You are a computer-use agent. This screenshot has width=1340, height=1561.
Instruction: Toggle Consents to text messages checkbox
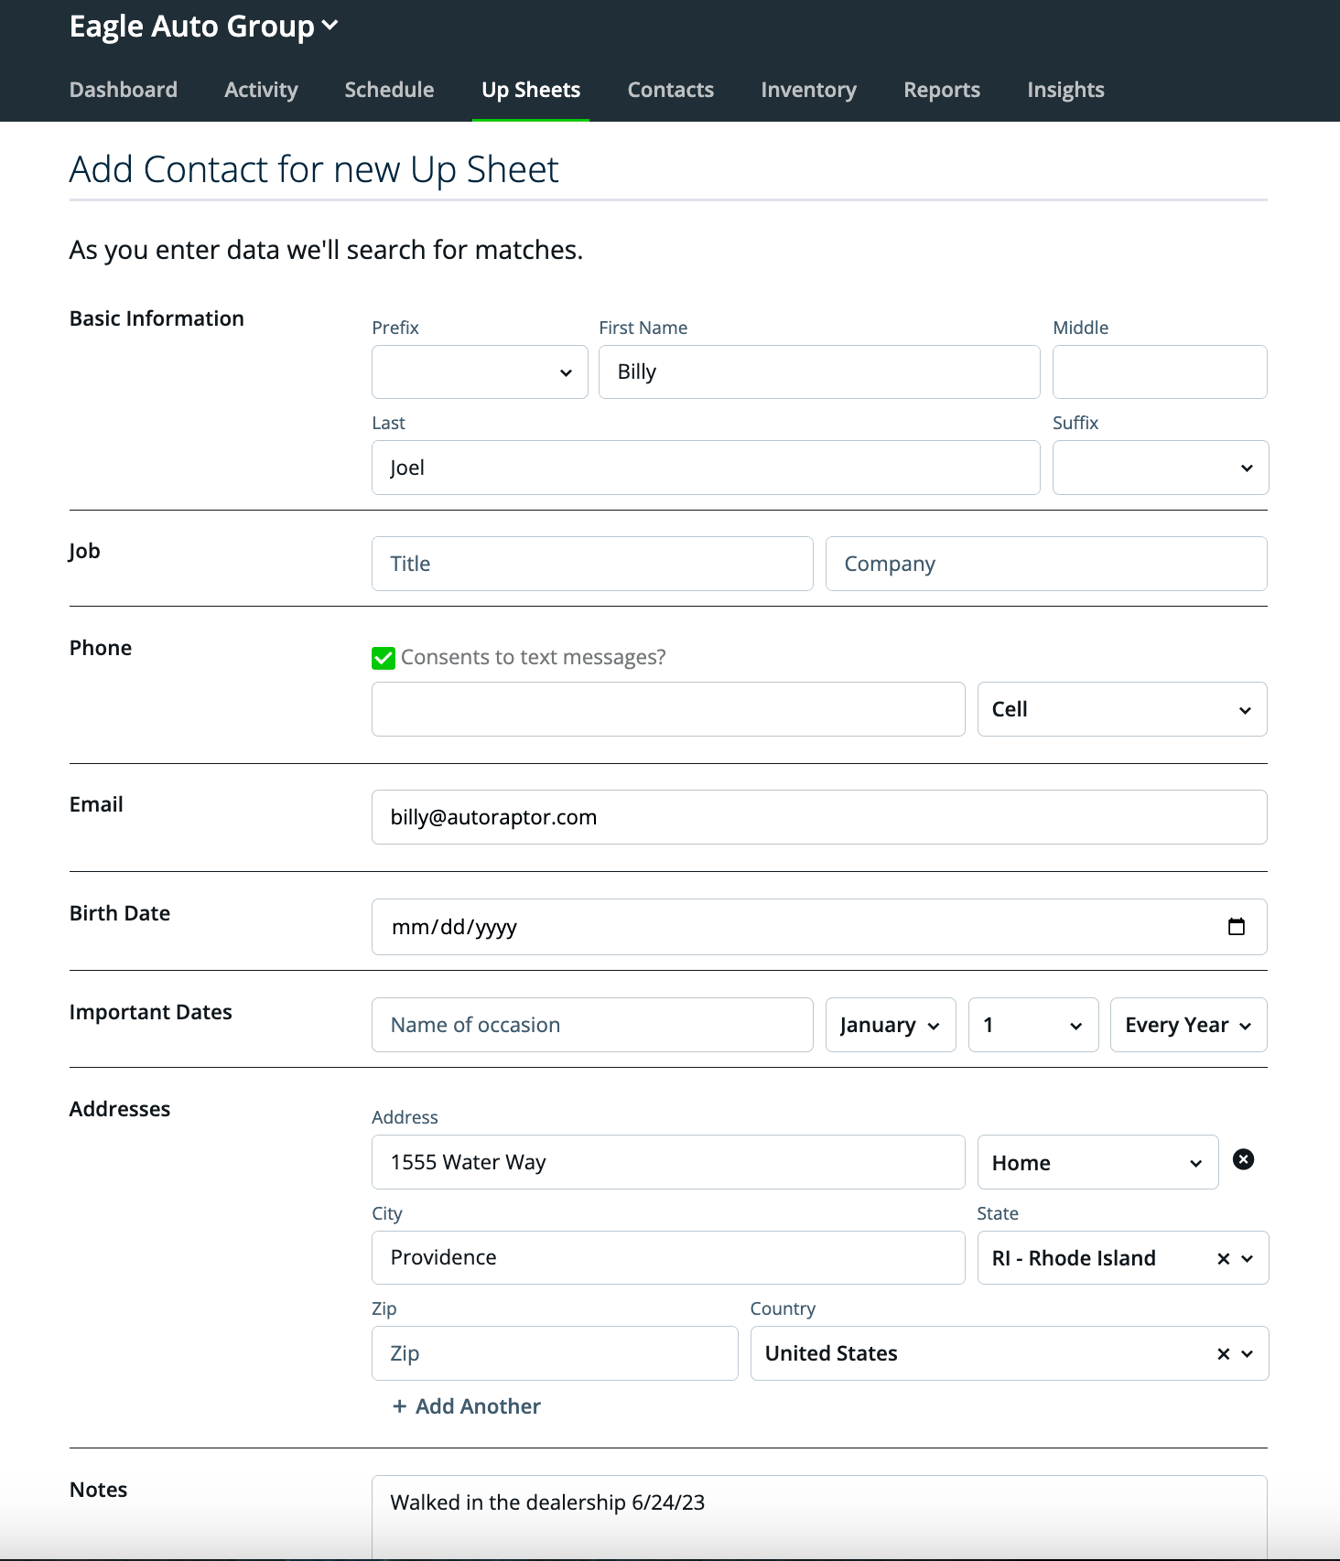click(383, 658)
